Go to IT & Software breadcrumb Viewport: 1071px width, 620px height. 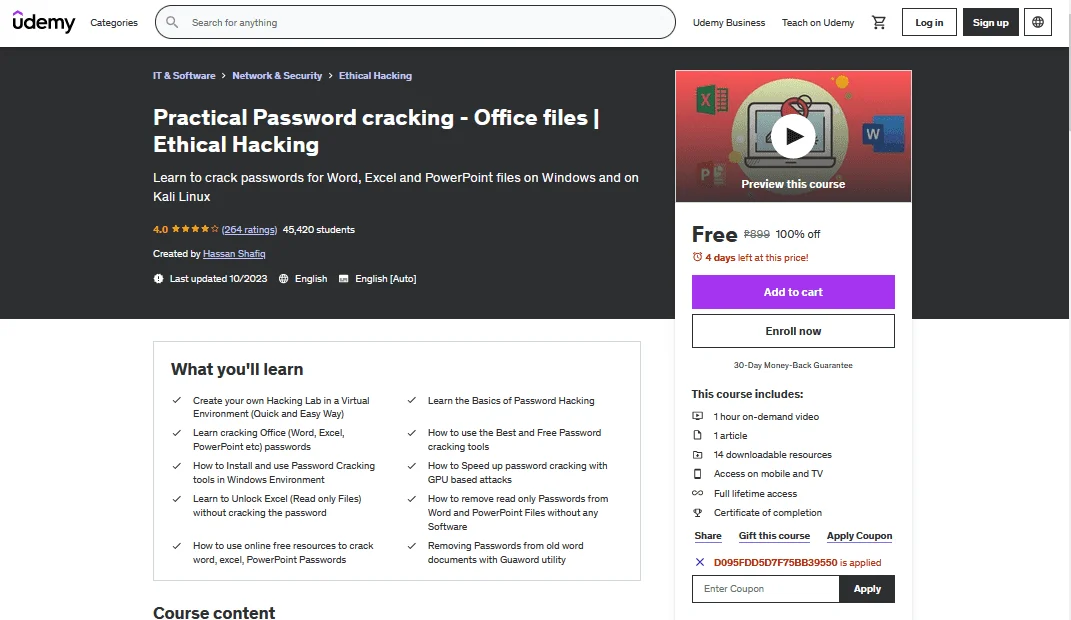(184, 76)
